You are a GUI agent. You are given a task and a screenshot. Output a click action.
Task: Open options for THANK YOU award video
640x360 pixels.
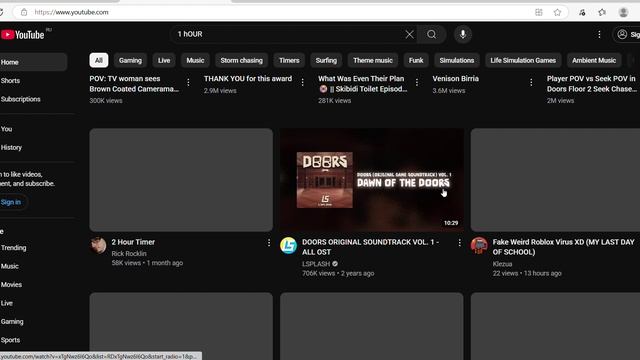tap(302, 82)
